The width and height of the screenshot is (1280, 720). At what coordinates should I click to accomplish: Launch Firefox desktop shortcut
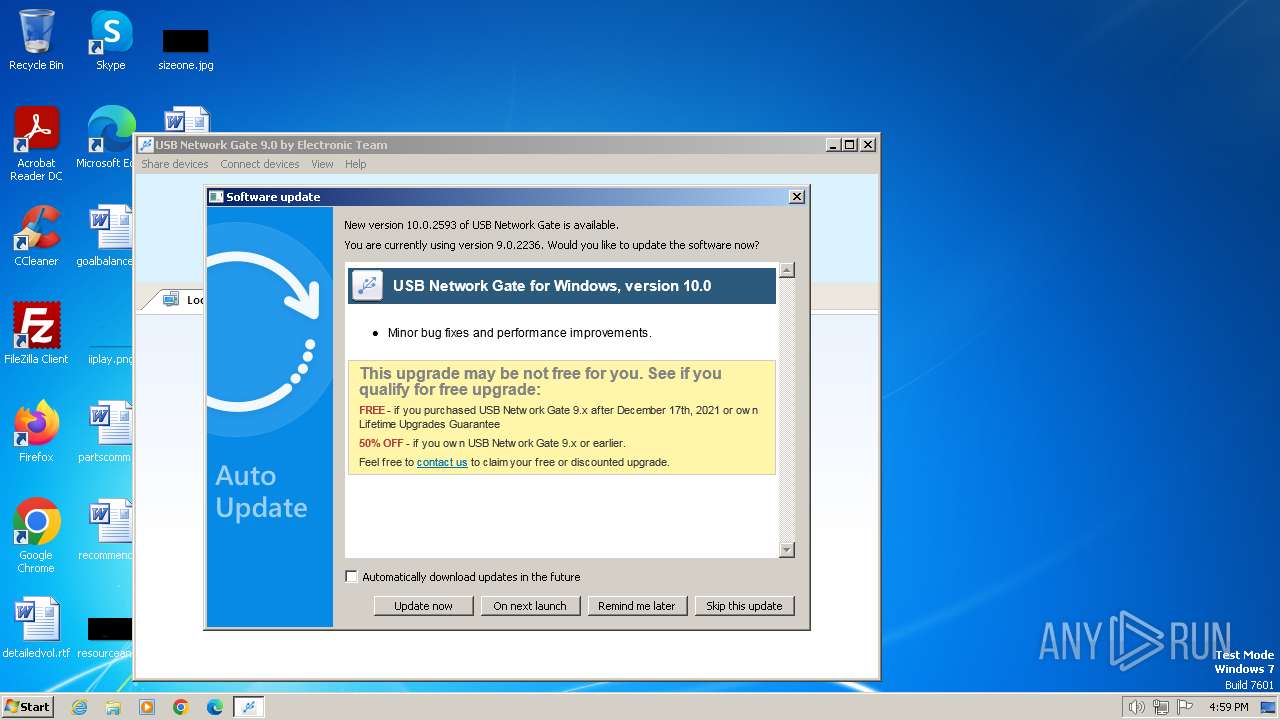point(36,431)
